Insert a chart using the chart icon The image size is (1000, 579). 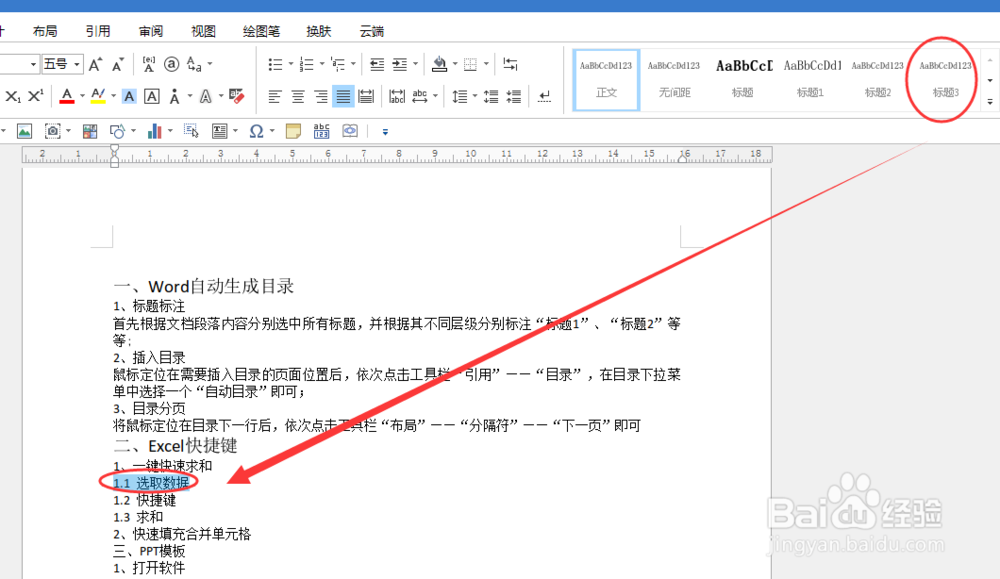coord(156,131)
